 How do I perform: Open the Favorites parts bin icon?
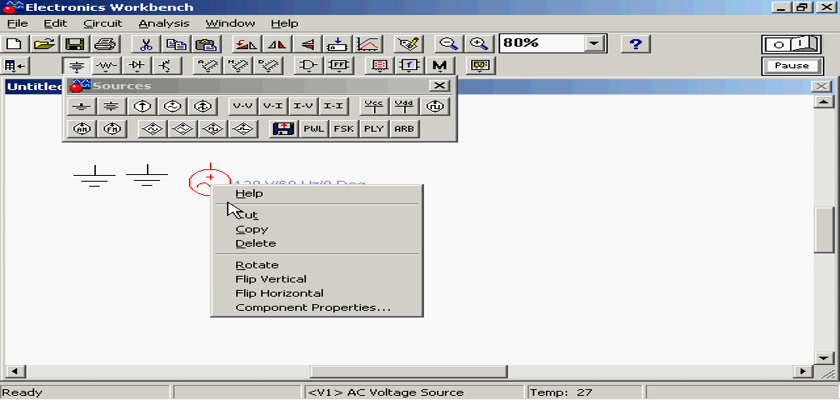(14, 66)
